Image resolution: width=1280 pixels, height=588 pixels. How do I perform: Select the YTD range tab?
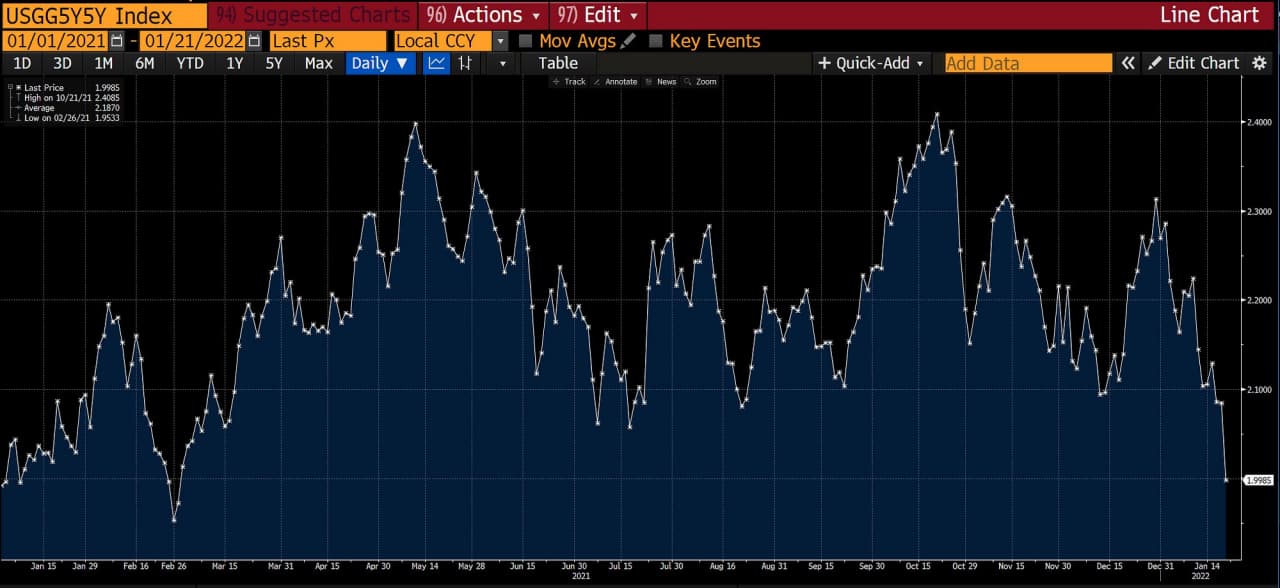point(190,63)
